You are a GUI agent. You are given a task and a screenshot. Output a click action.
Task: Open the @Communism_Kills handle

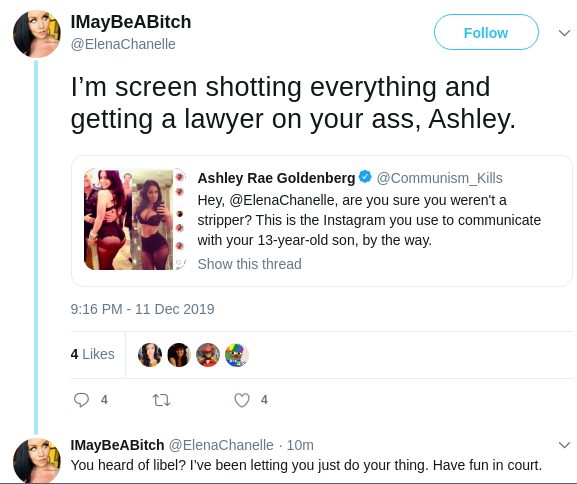[439, 178]
